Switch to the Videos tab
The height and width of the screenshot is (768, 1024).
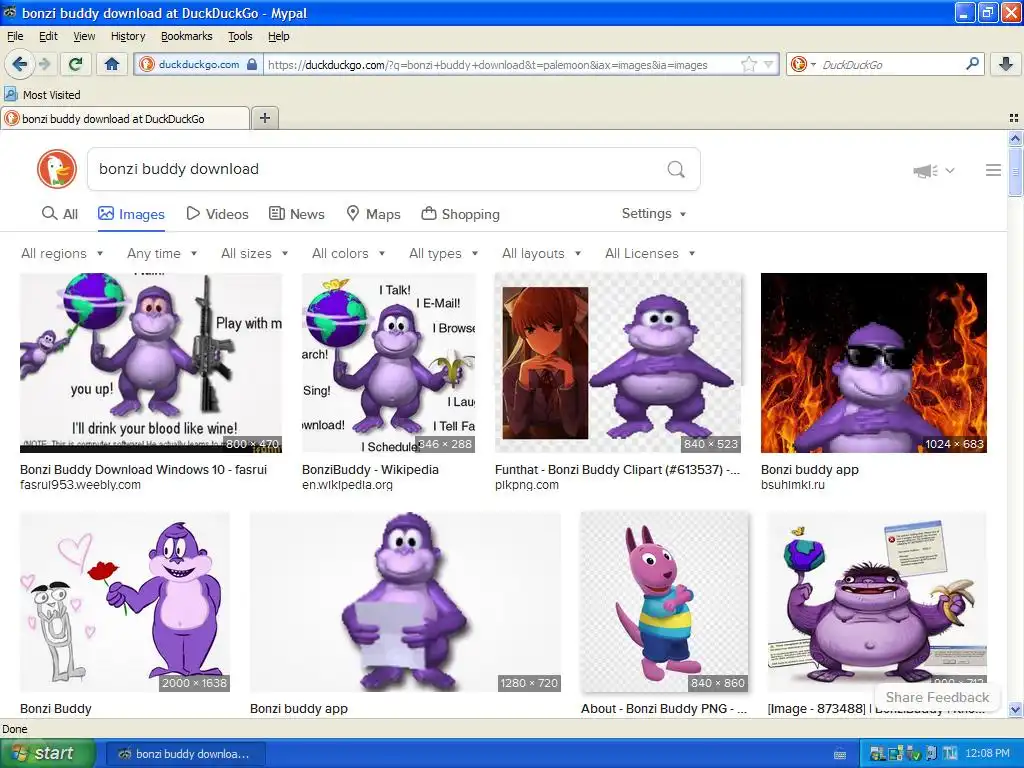(x=217, y=214)
